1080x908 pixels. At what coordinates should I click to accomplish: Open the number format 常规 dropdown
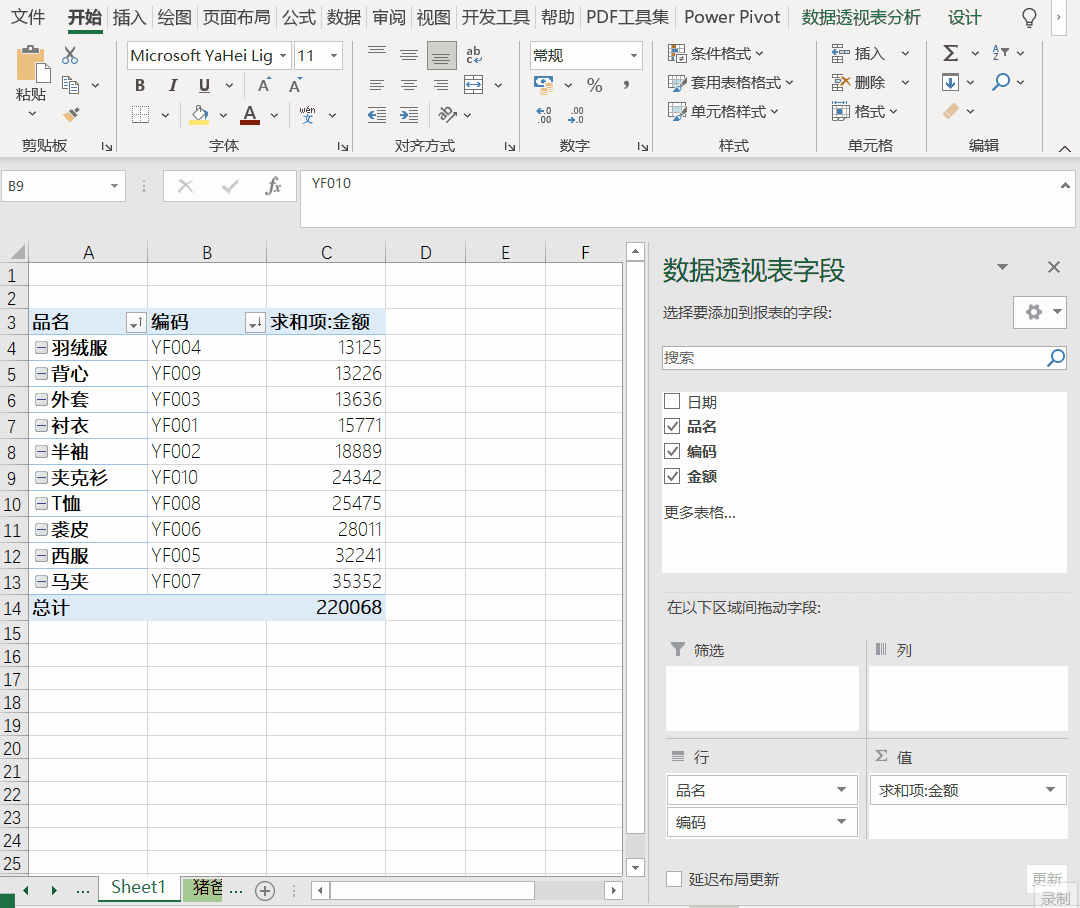(634, 56)
